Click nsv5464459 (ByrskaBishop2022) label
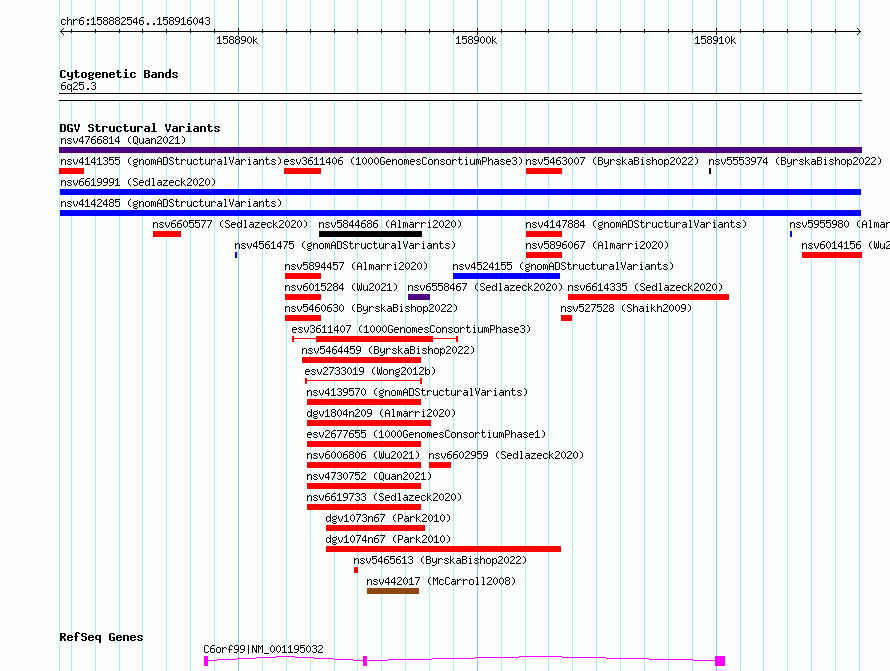The width and height of the screenshot is (890, 671). tap(388, 350)
